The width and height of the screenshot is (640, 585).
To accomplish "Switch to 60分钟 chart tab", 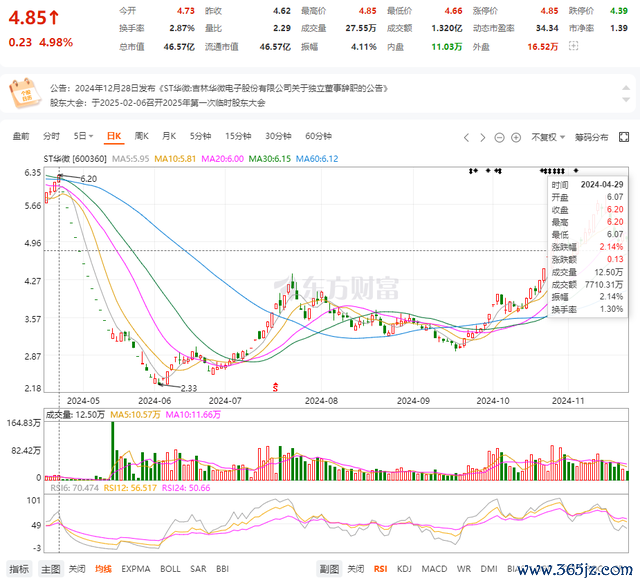I will [x=318, y=136].
